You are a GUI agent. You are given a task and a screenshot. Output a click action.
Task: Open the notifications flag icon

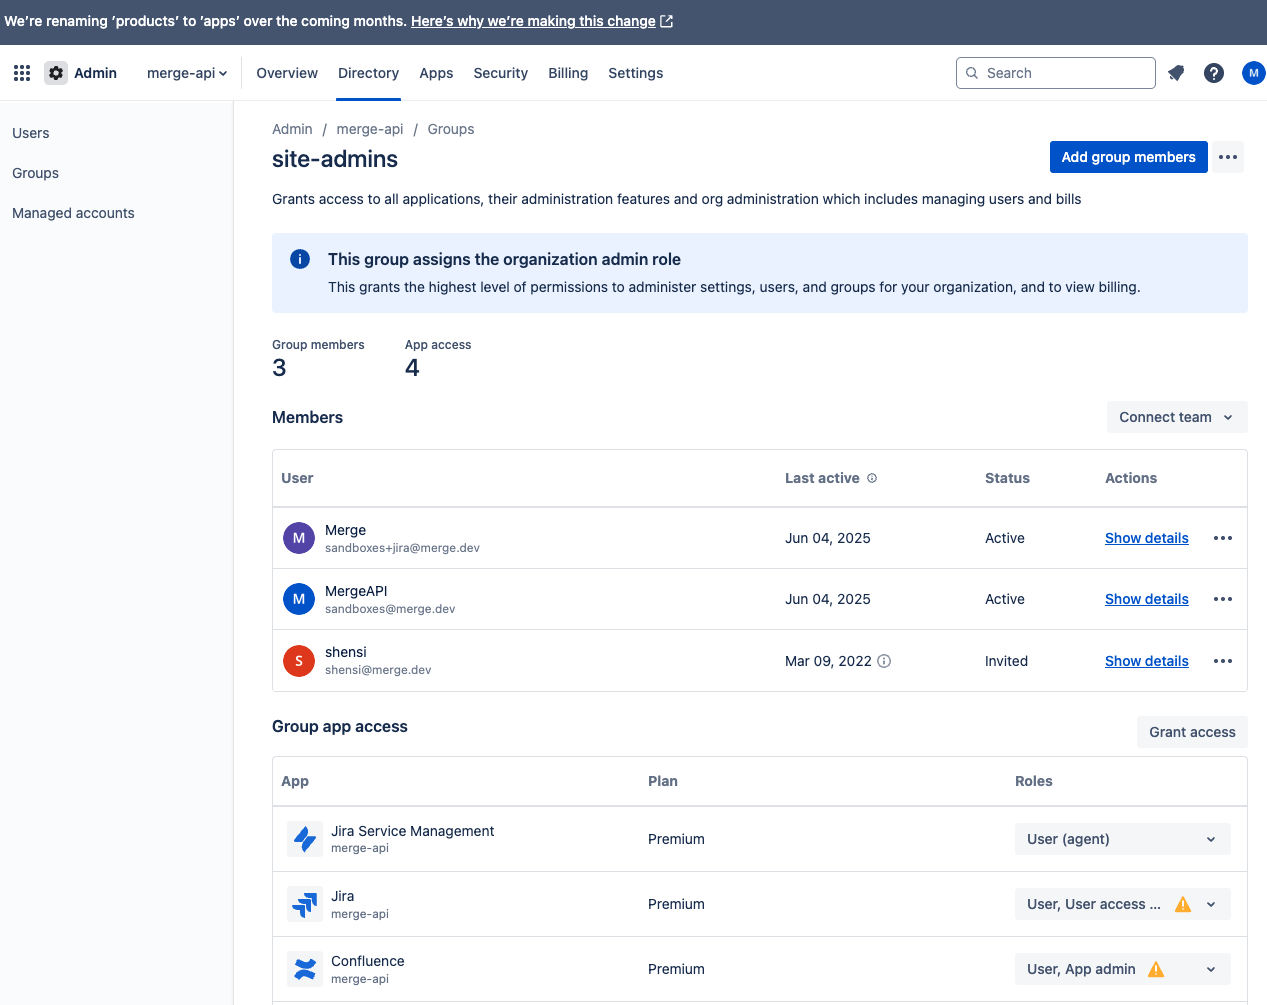(x=1175, y=72)
